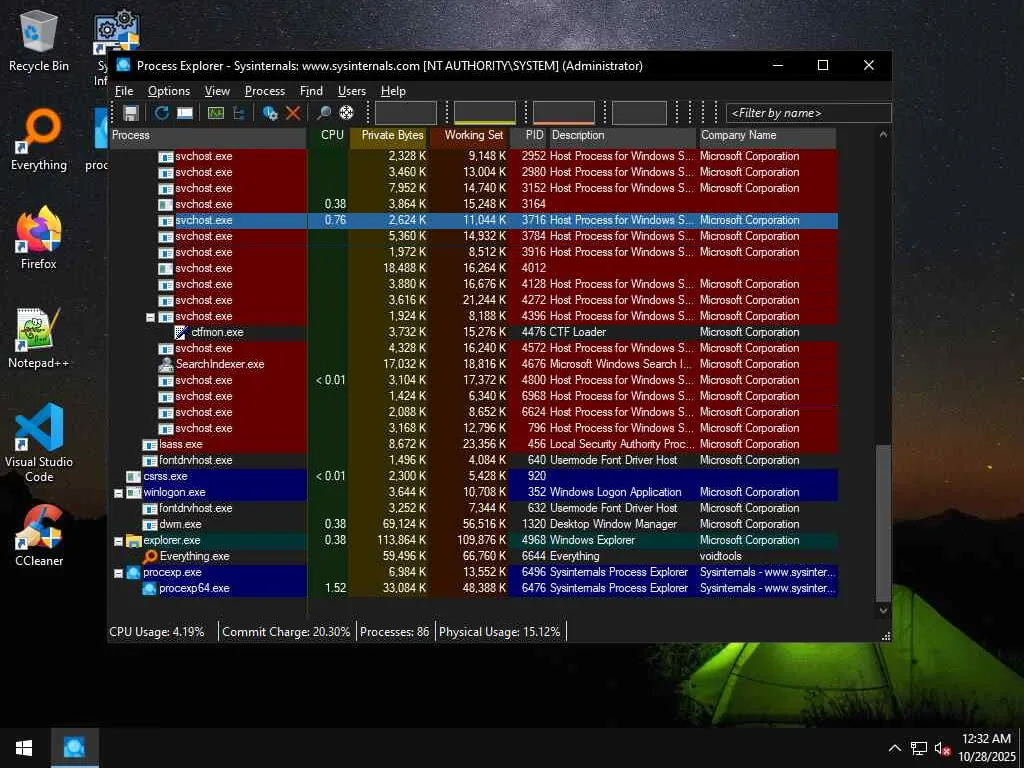Select the svchost.exe row with PID 4012
This screenshot has height=768, width=1024.
click(x=473, y=268)
